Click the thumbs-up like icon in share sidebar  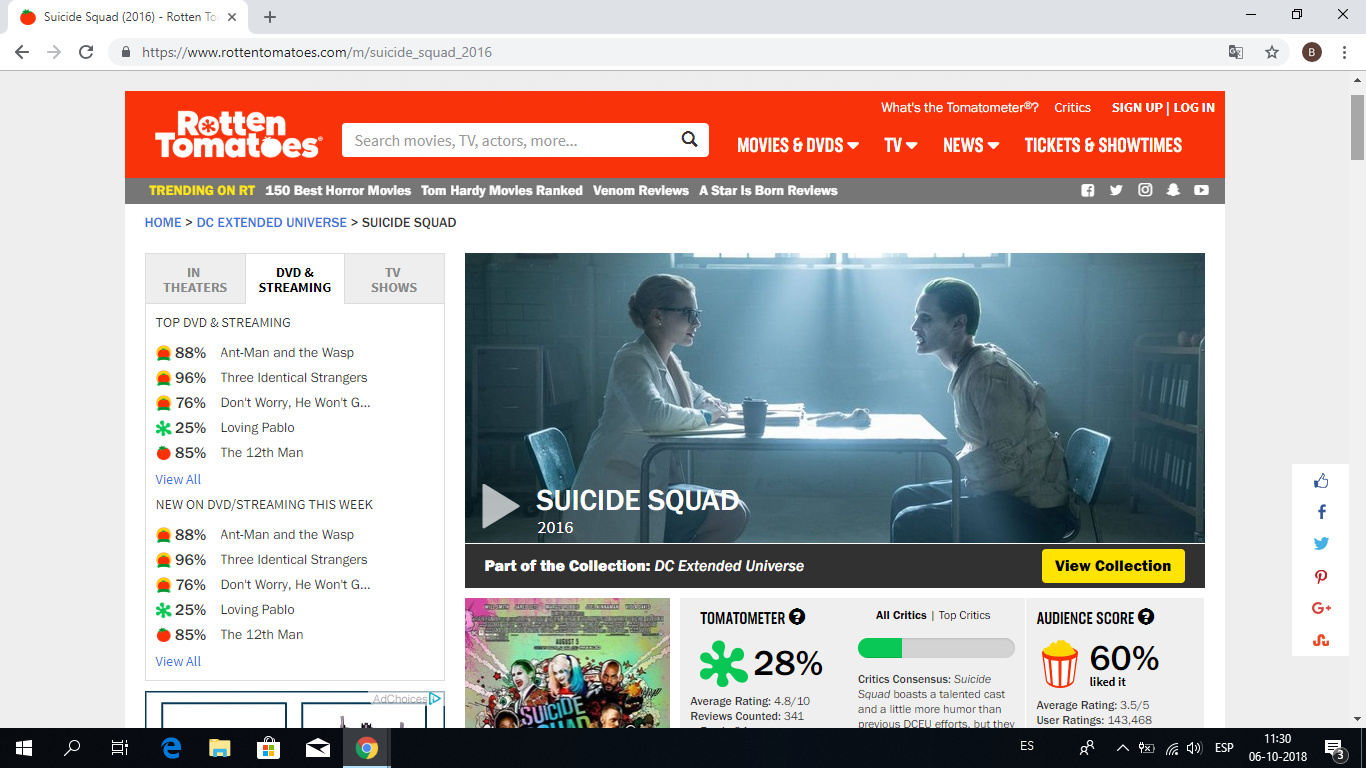(x=1321, y=481)
